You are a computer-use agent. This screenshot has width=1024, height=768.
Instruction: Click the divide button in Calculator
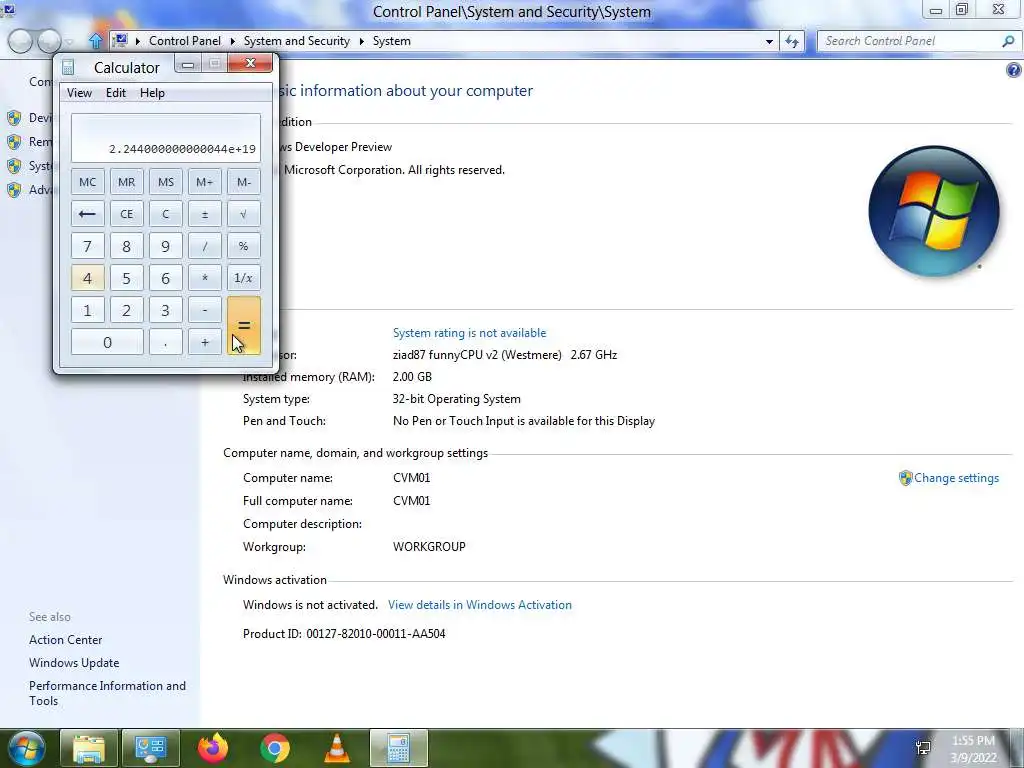tap(204, 246)
